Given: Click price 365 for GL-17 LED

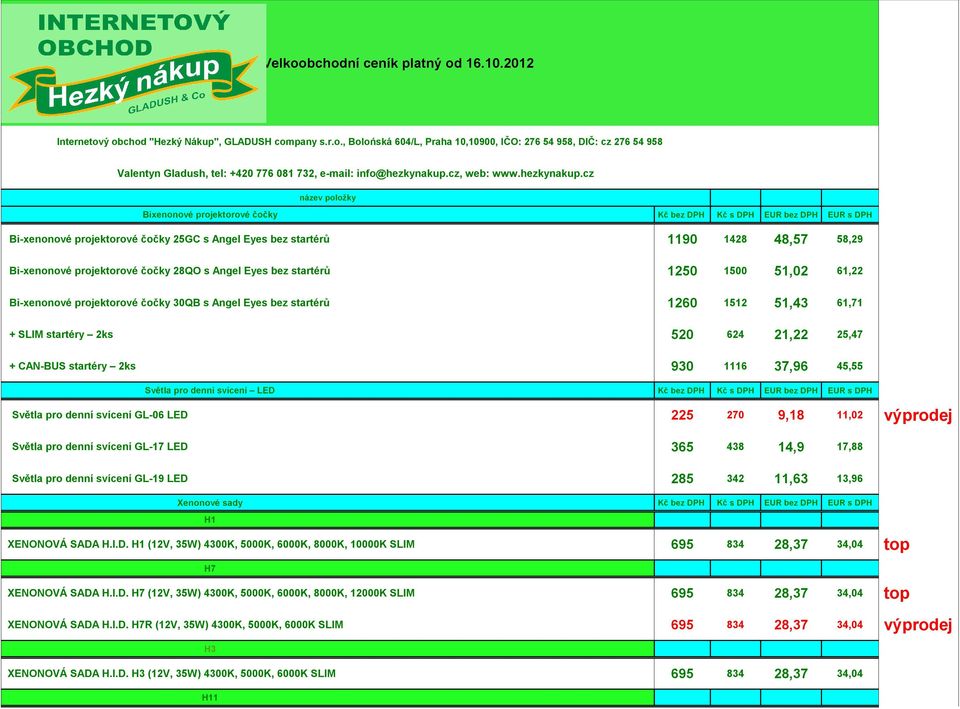Looking at the screenshot, I should 682,448.
